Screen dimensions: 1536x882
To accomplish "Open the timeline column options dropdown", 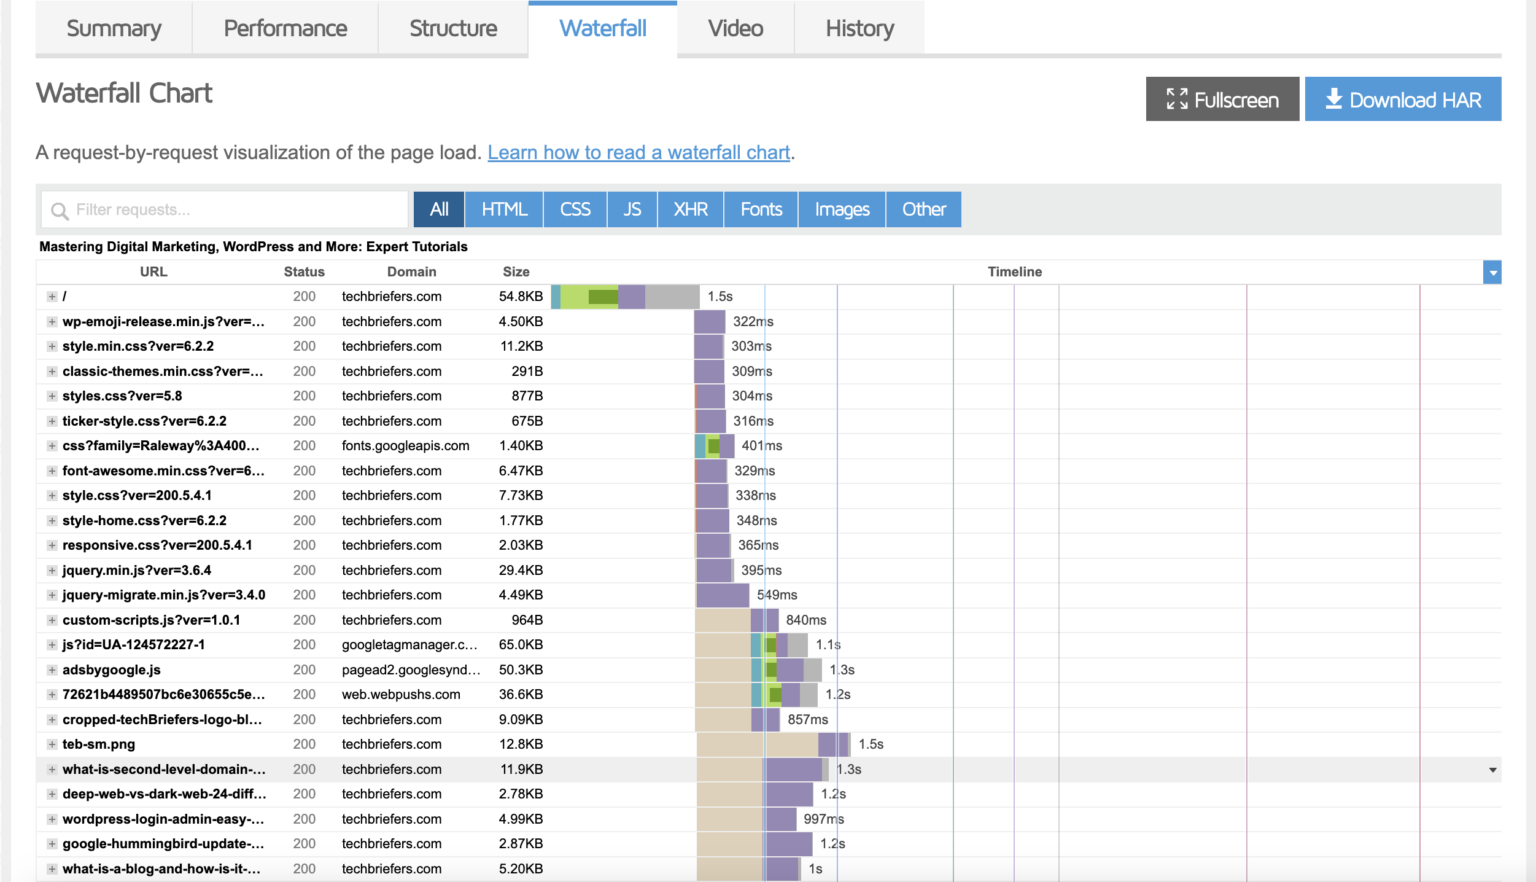I will [1492, 272].
